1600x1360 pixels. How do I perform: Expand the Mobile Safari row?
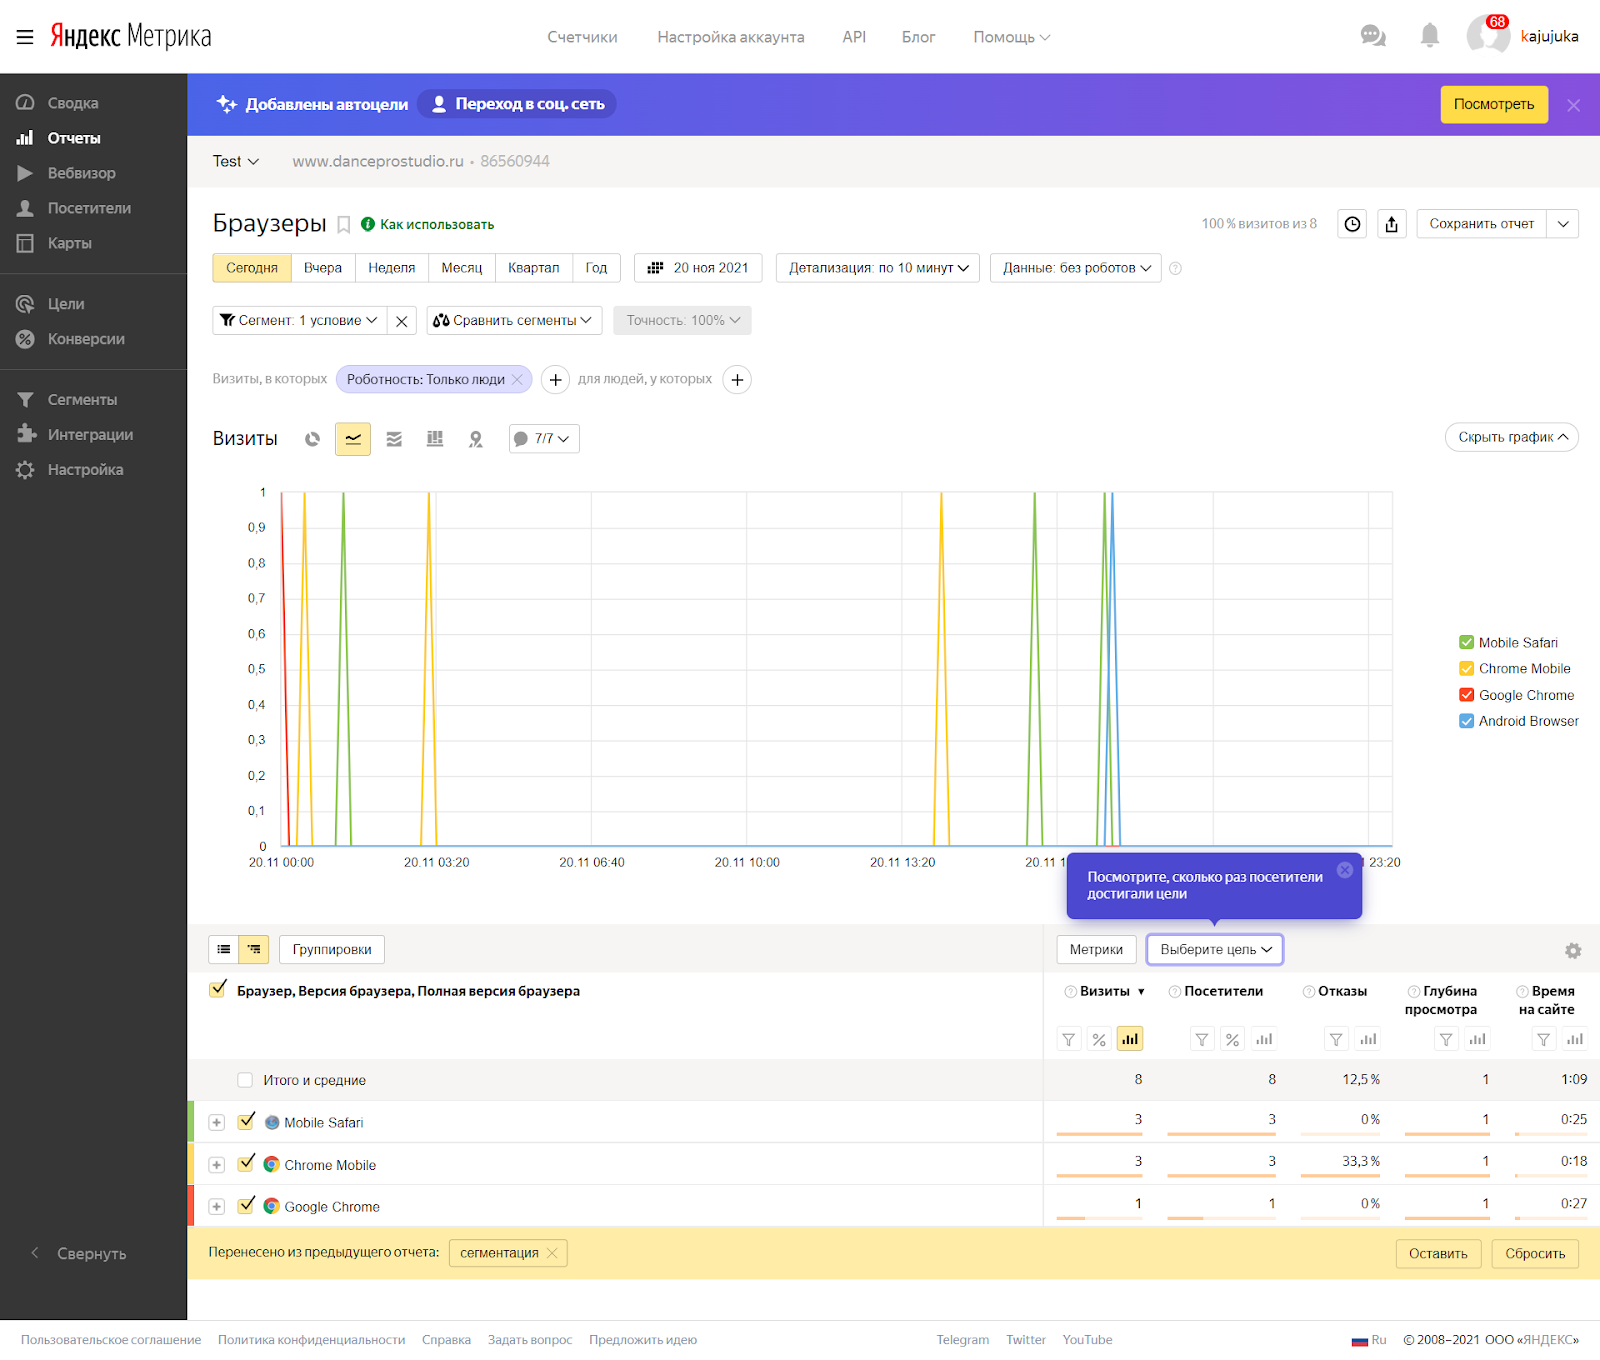[217, 1123]
